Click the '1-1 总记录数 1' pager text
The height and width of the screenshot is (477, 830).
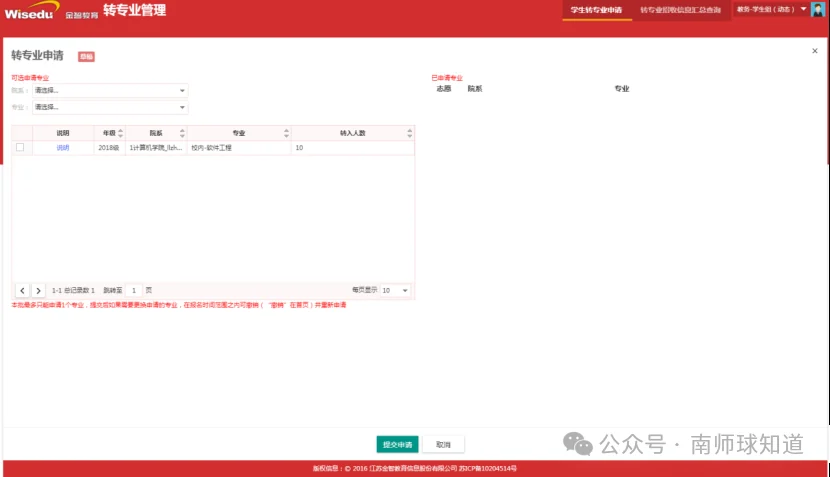73,290
